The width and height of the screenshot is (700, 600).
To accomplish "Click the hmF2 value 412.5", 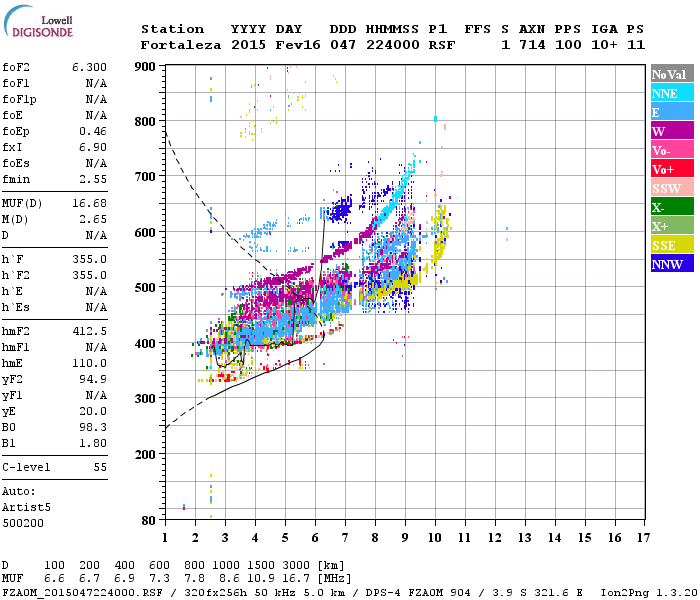I will (89, 332).
